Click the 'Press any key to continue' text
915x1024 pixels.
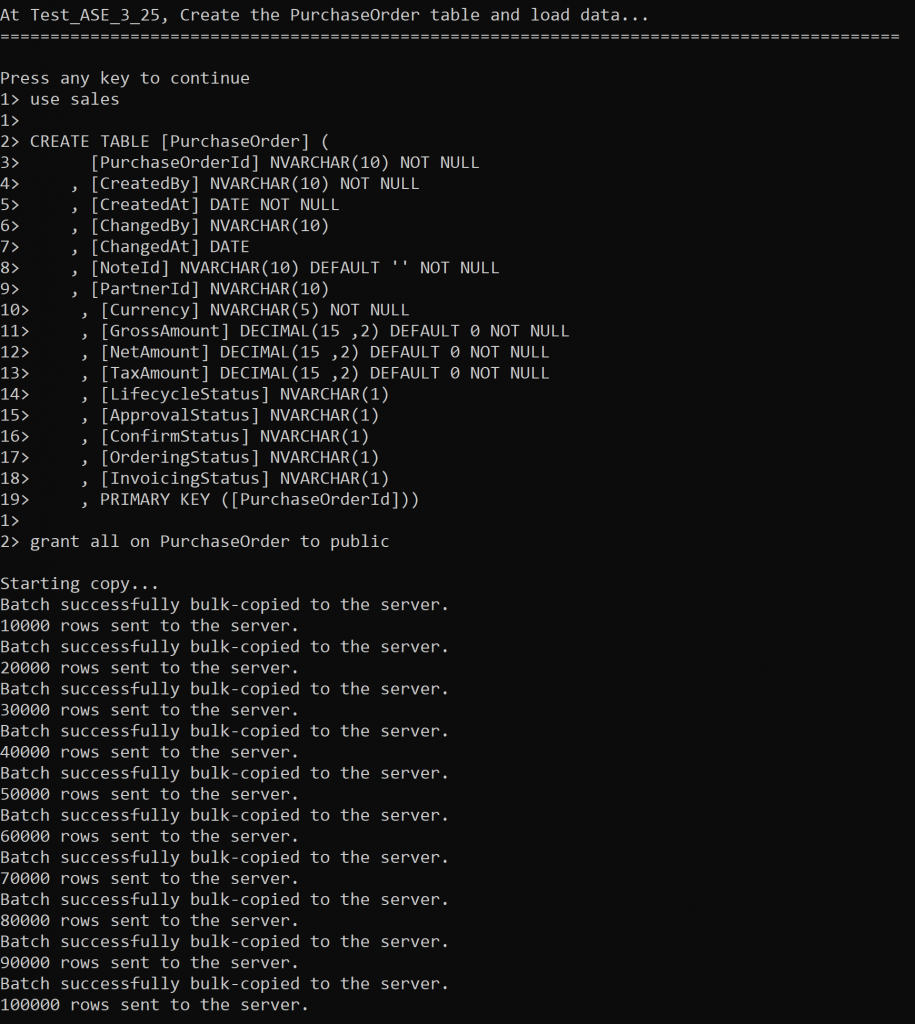click(x=125, y=78)
